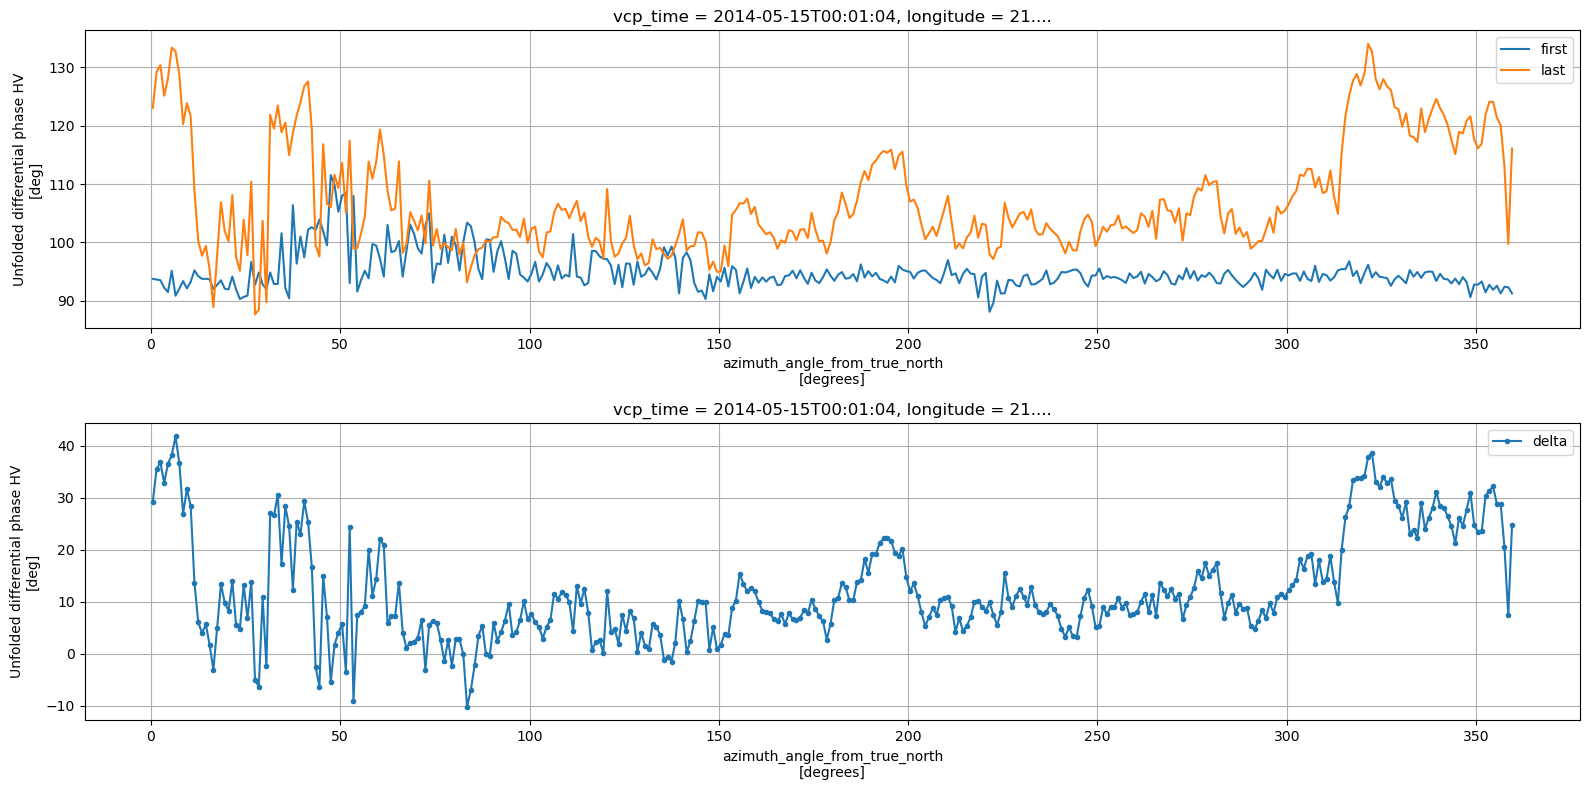The width and height of the screenshot is (1589, 790).
Task: Click x-axis tick 50 on first/last chart
Action: pos(341,344)
